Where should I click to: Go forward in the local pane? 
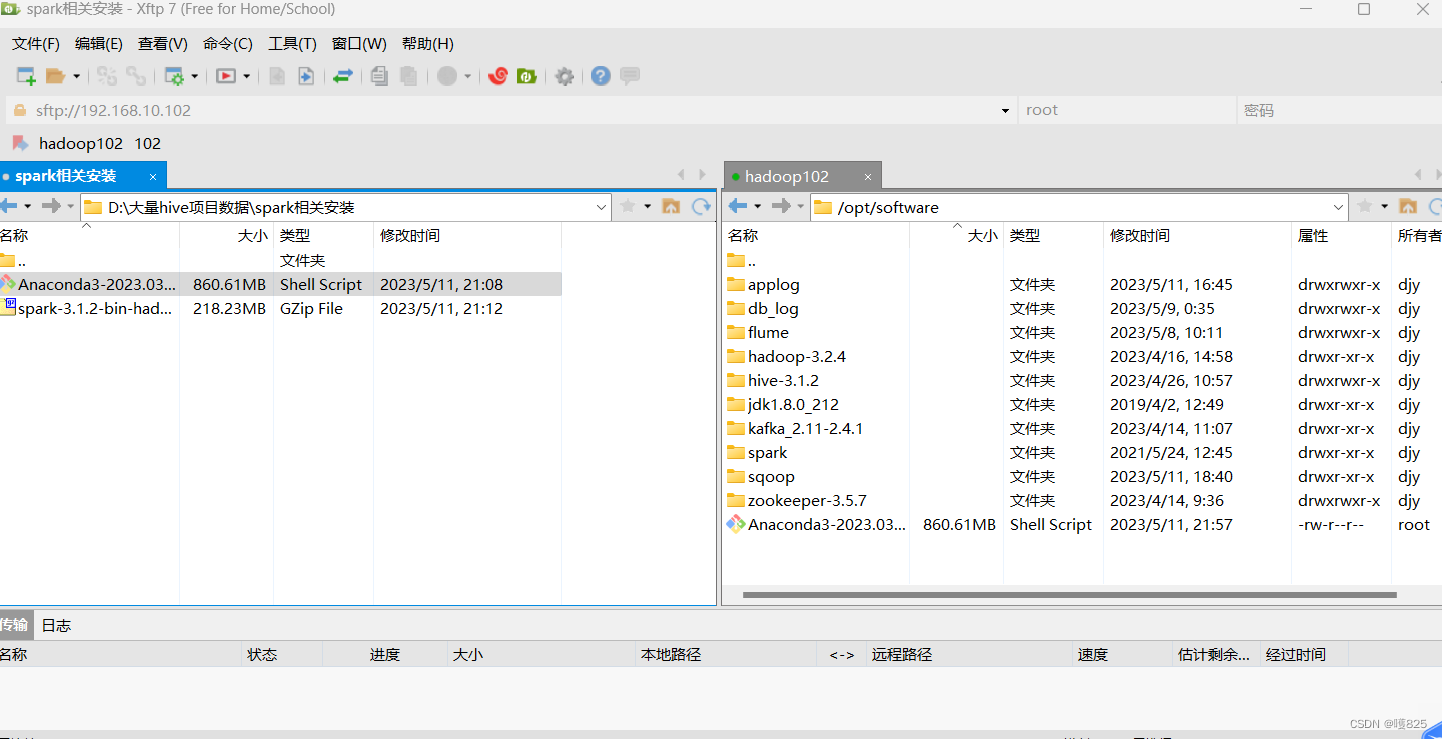coord(51,206)
